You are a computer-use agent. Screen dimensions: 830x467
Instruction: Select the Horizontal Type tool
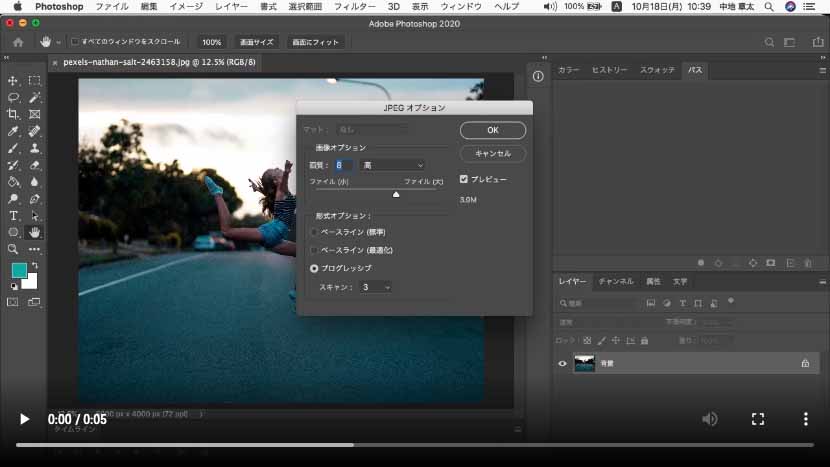pyautogui.click(x=13, y=215)
